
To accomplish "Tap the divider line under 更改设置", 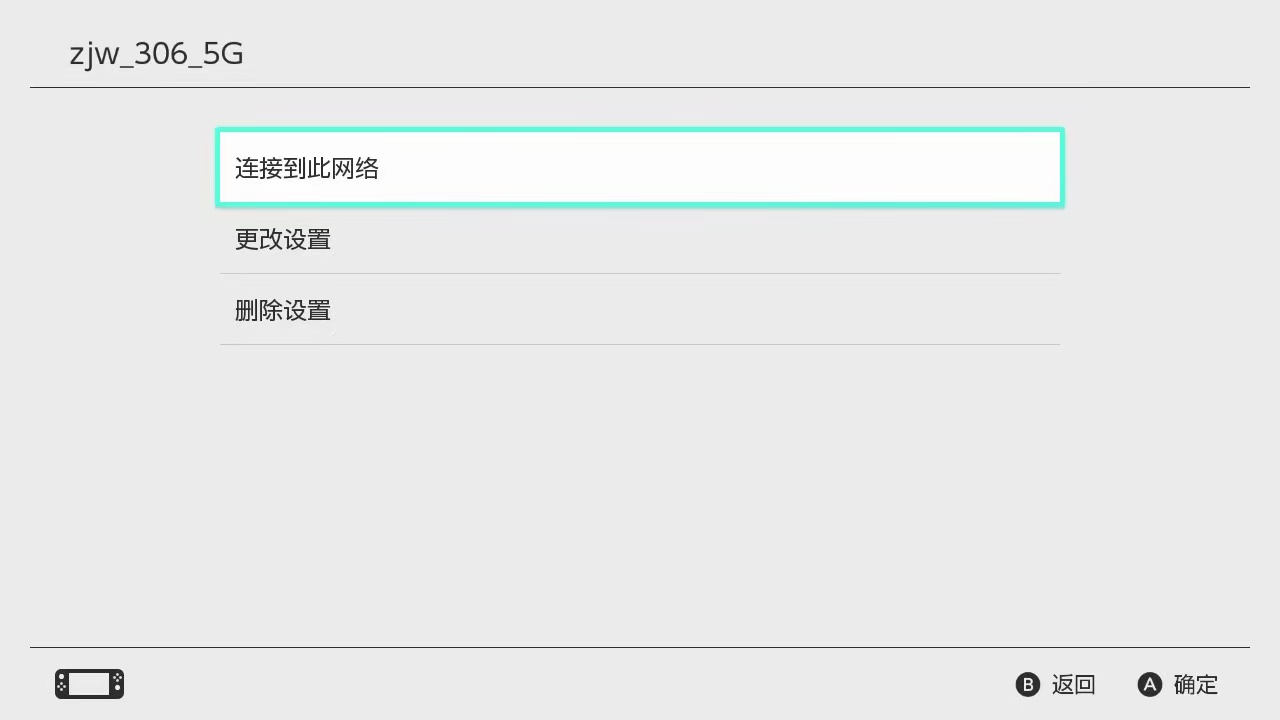I will [640, 275].
